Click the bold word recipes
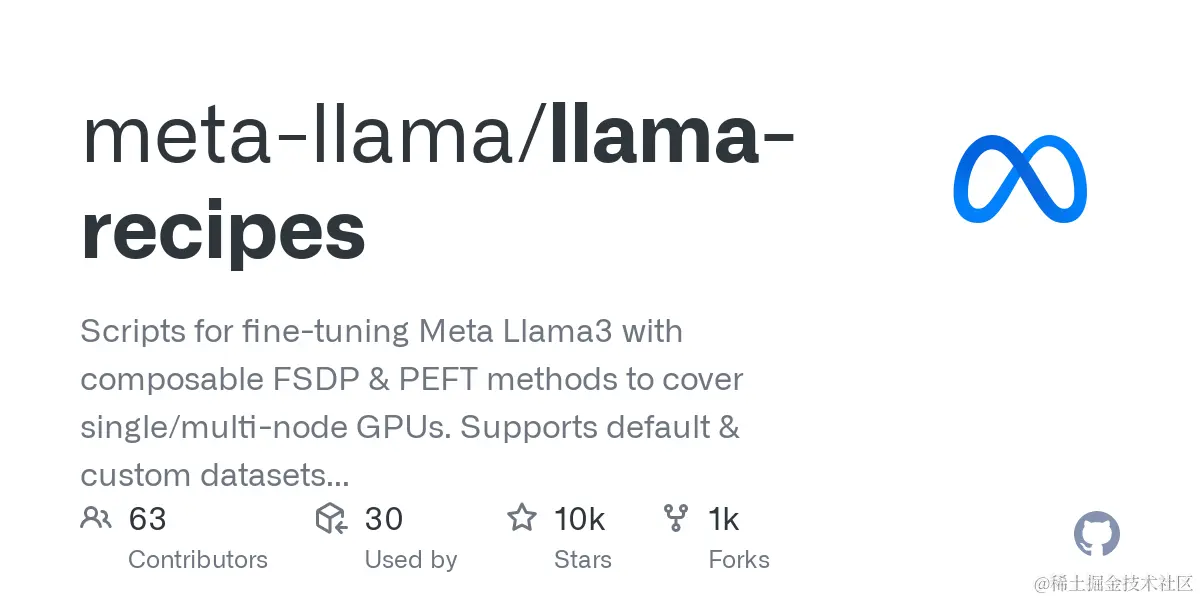The width and height of the screenshot is (1200, 600). [x=223, y=232]
